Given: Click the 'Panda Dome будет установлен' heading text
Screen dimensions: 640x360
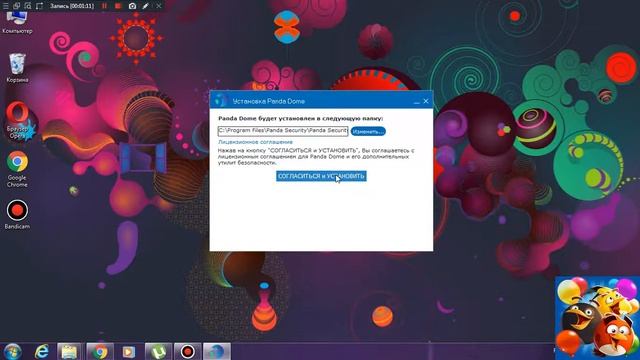Looking at the screenshot, I should pos(300,118).
